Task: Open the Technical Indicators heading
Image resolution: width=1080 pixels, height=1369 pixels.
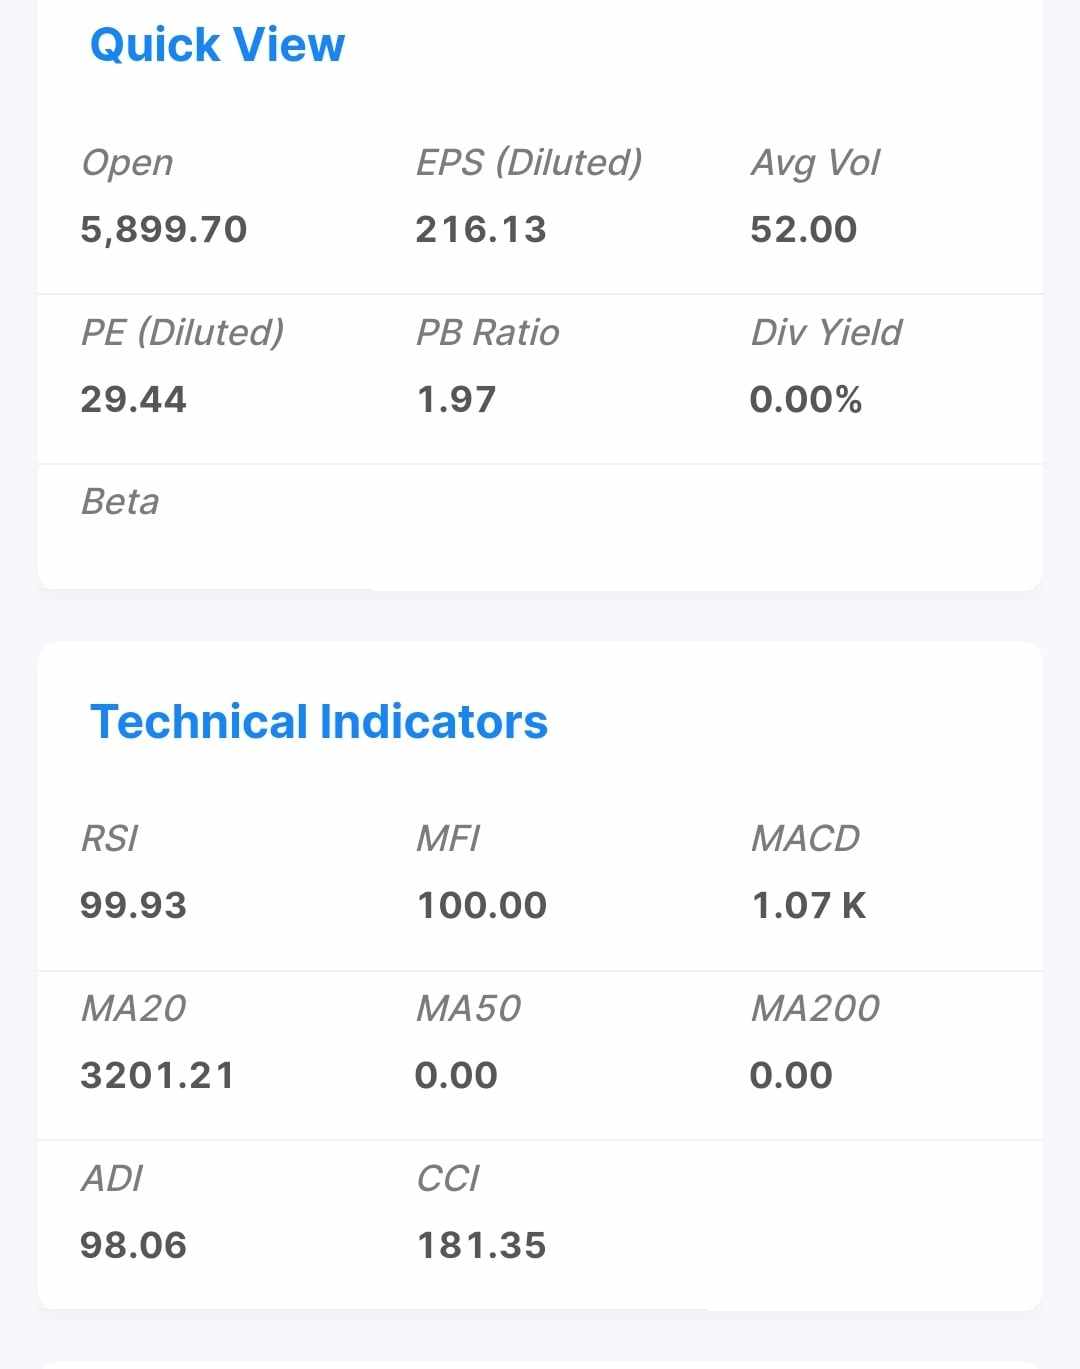Action: (319, 721)
